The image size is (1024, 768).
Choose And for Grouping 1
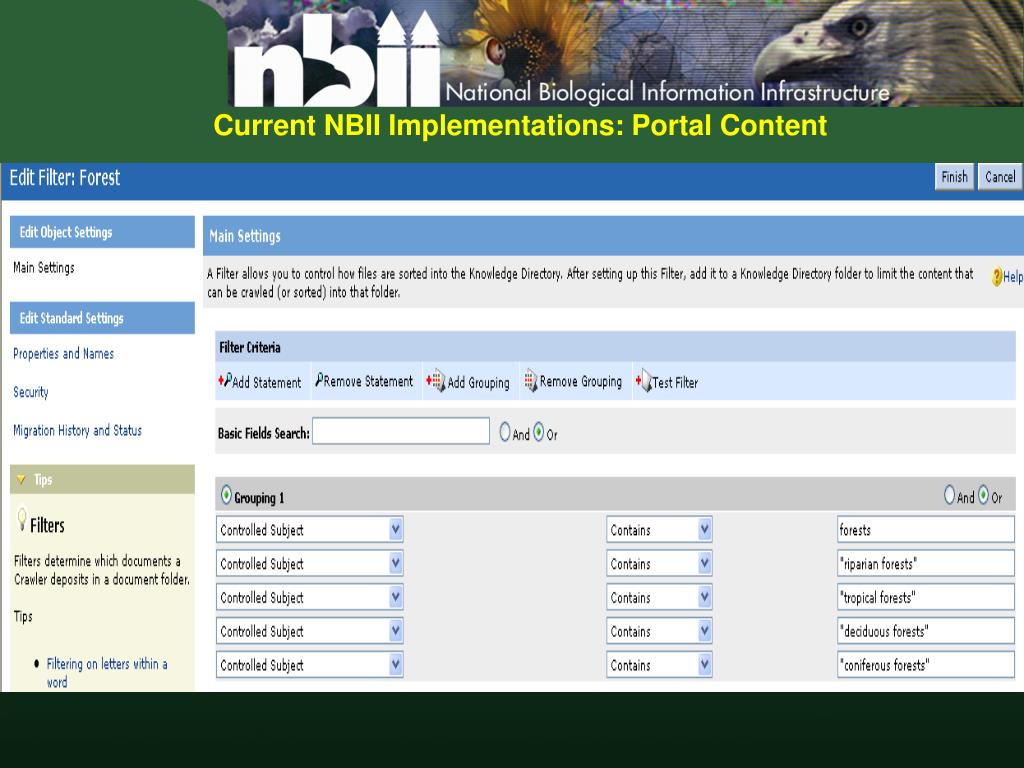[x=950, y=495]
